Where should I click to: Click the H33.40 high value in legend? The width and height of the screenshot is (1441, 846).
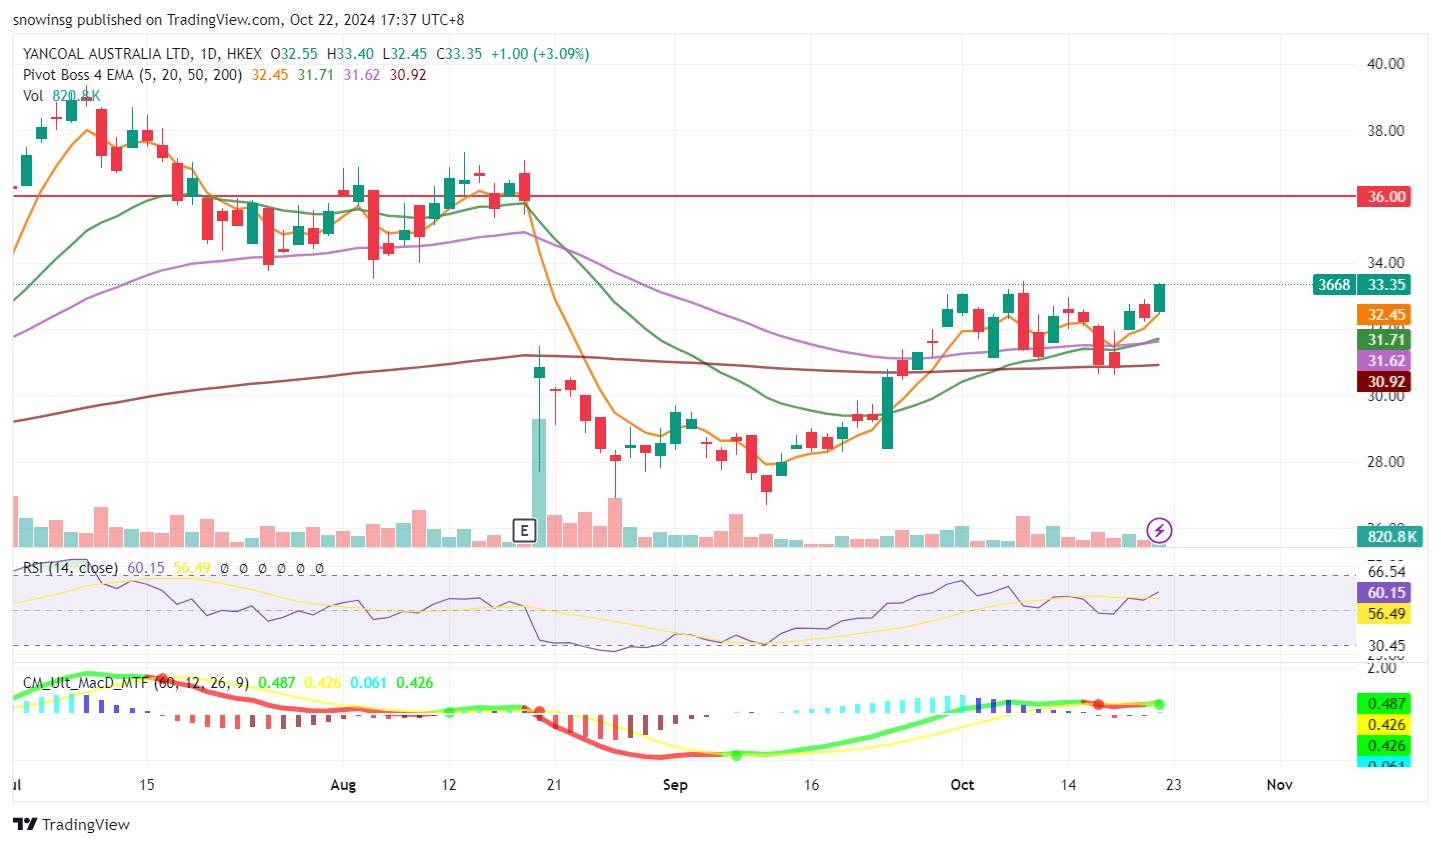pyautogui.click(x=350, y=54)
